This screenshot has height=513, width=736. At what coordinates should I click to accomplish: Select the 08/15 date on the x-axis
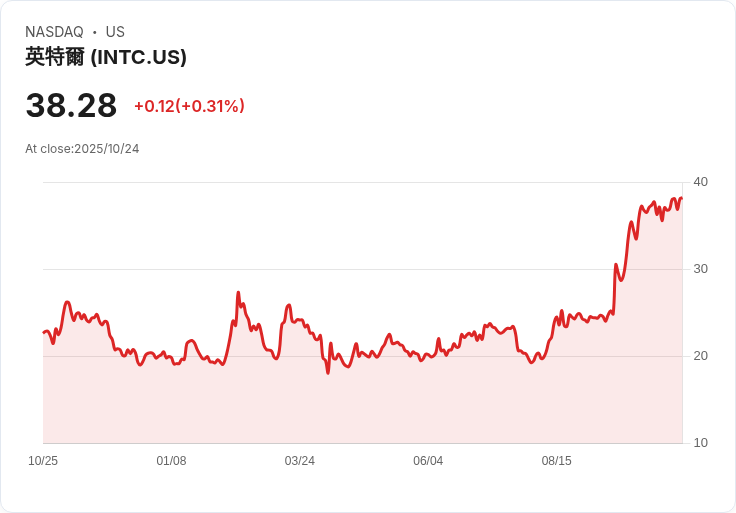click(556, 461)
